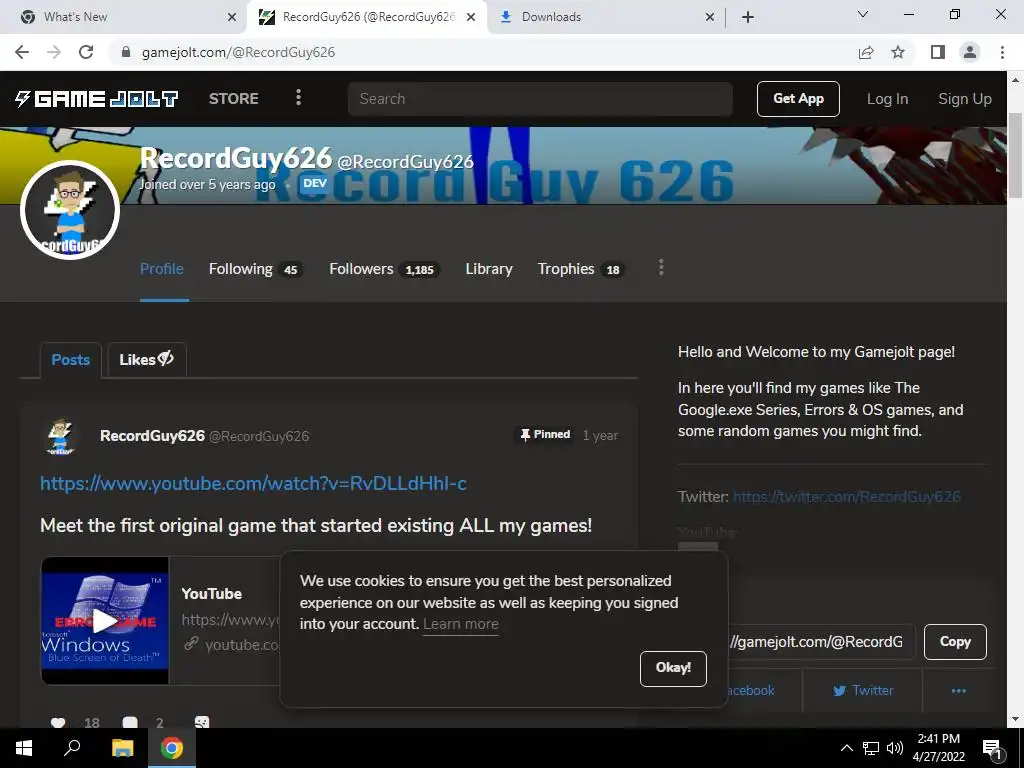Play the Windows Blue Screen video thumbnail
Image resolution: width=1024 pixels, height=768 pixels.
[x=105, y=620]
